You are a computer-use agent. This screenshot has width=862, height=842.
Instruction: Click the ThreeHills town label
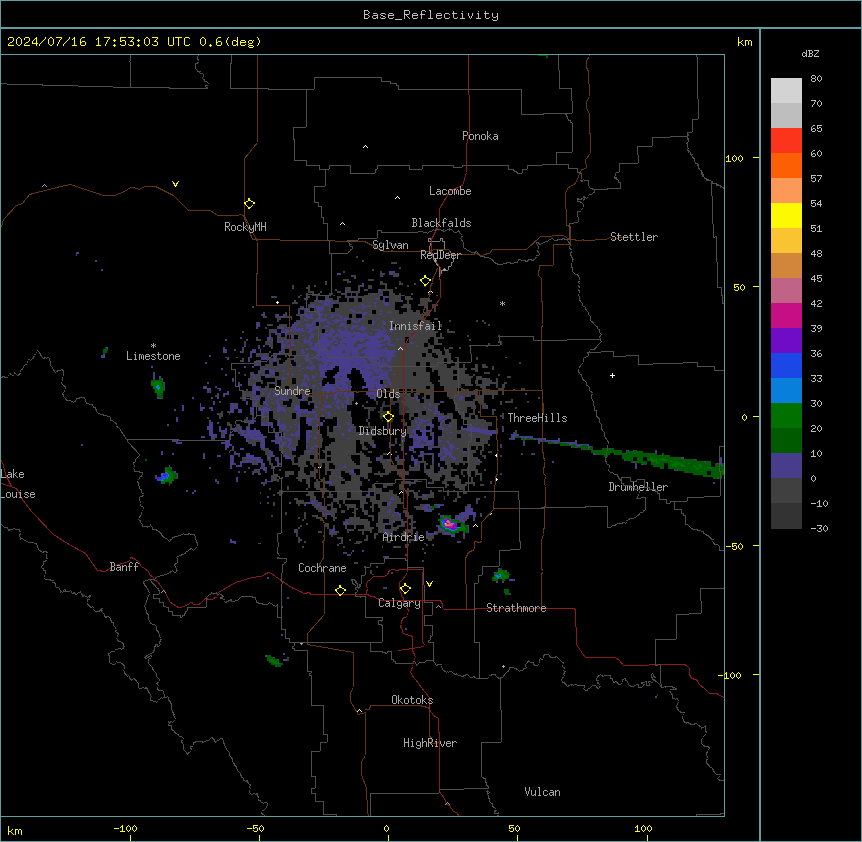pyautogui.click(x=537, y=418)
